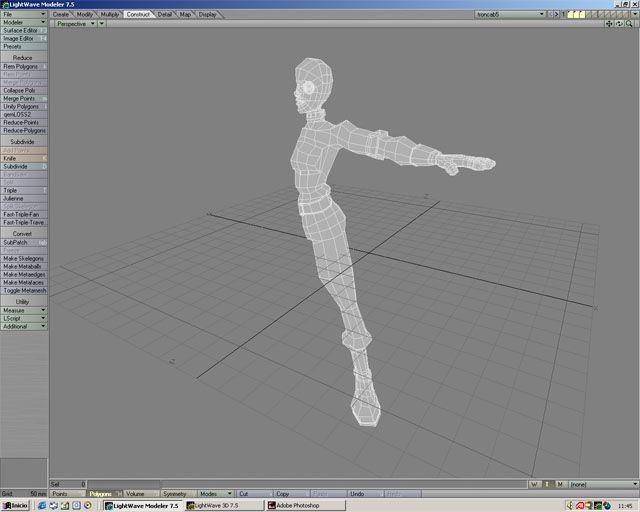Select the W weight map button
The image size is (640, 512).
[x=534, y=484]
